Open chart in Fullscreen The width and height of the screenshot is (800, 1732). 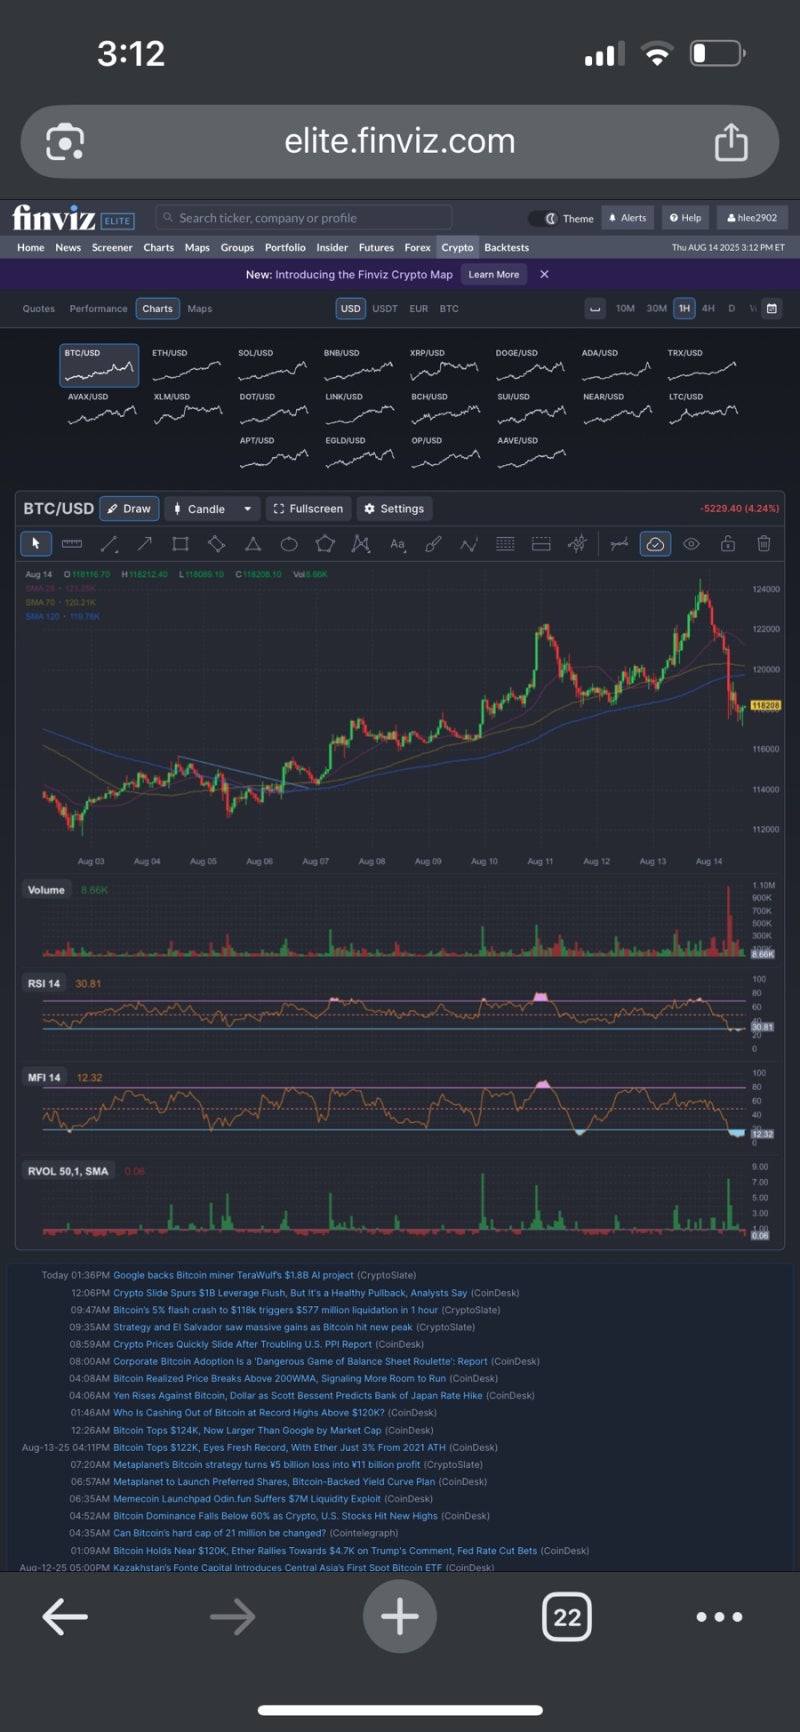click(x=308, y=509)
